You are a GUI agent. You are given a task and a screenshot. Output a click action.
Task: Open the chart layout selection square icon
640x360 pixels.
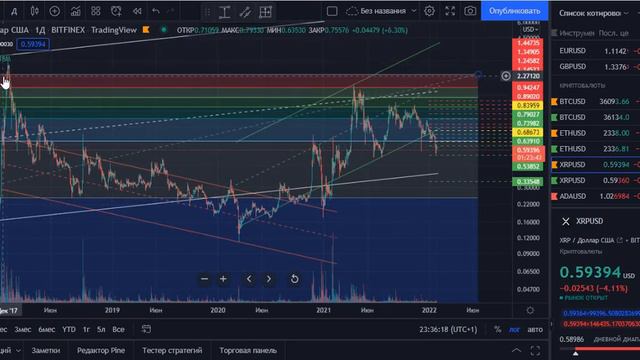(x=332, y=11)
